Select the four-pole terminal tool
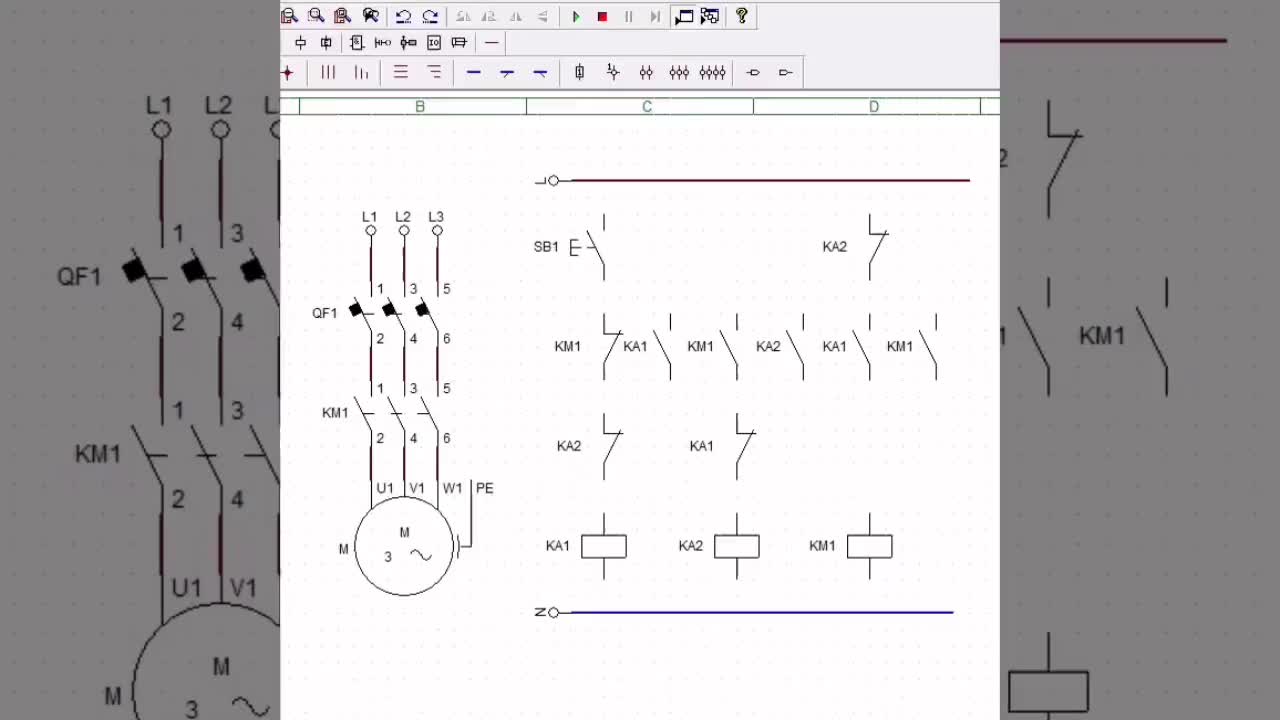The width and height of the screenshot is (1280, 720). [712, 72]
